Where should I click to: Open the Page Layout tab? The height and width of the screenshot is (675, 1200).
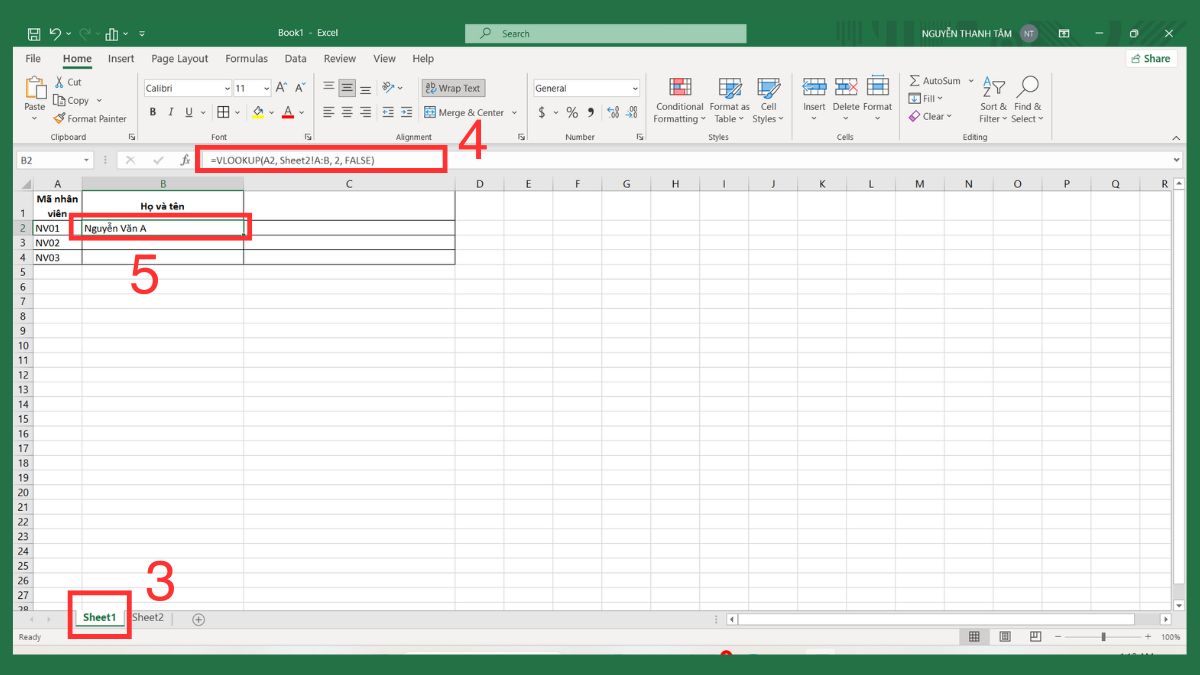coord(180,59)
